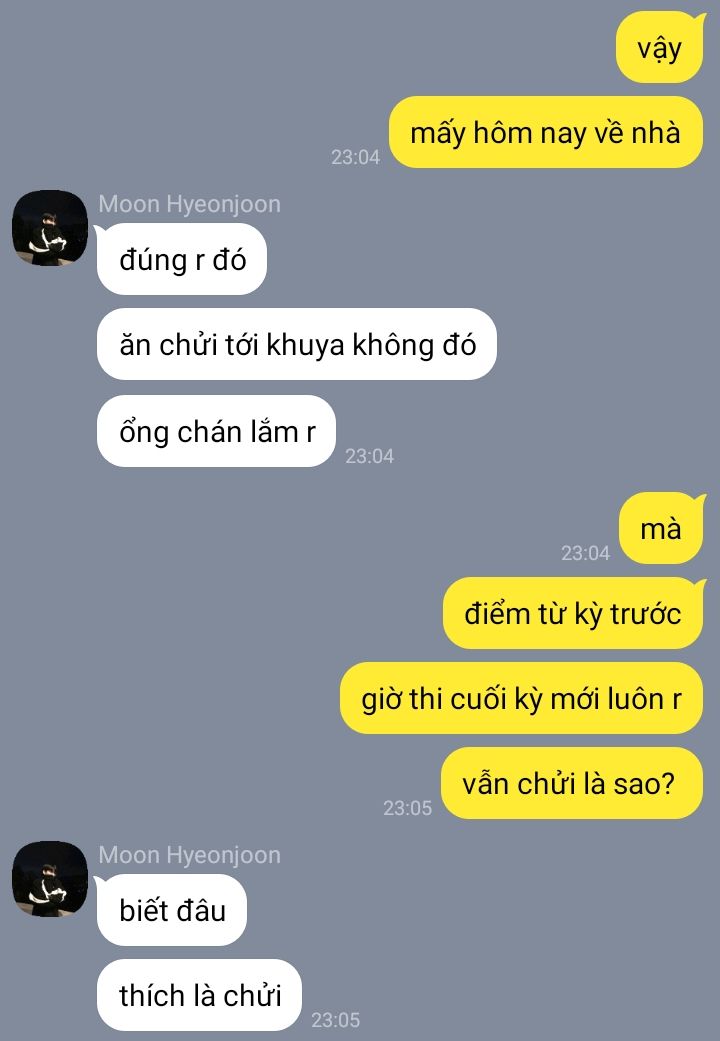Tap the first Moon Hyeonjoon sender name

point(189,204)
